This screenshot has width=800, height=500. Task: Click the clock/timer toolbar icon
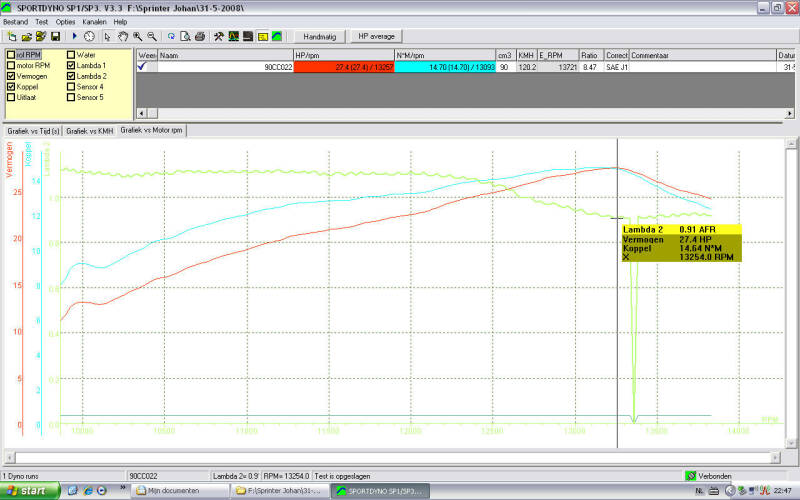tap(89, 36)
